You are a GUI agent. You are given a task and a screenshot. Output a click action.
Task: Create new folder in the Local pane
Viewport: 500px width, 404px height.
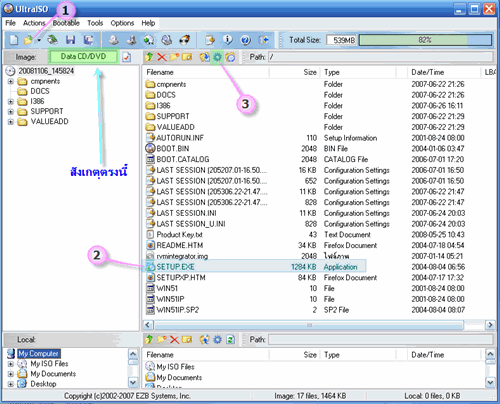pyautogui.click(x=162, y=340)
